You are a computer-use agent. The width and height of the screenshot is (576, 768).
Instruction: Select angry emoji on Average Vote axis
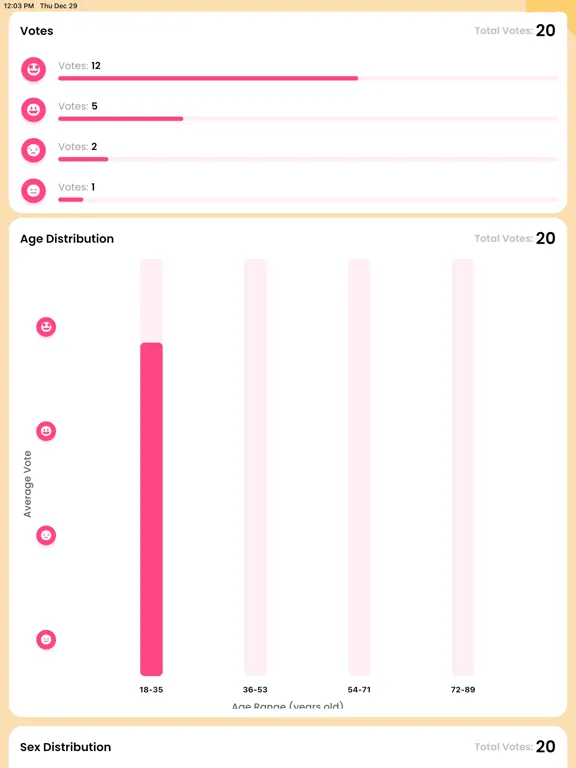pyautogui.click(x=46, y=535)
